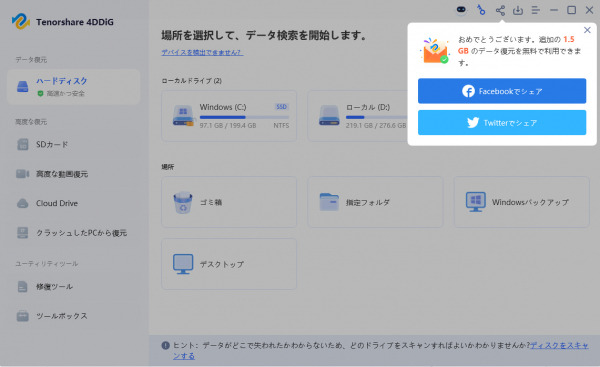
Task: Click the Tenorshare 4DDiG logo
Action: pos(21,21)
